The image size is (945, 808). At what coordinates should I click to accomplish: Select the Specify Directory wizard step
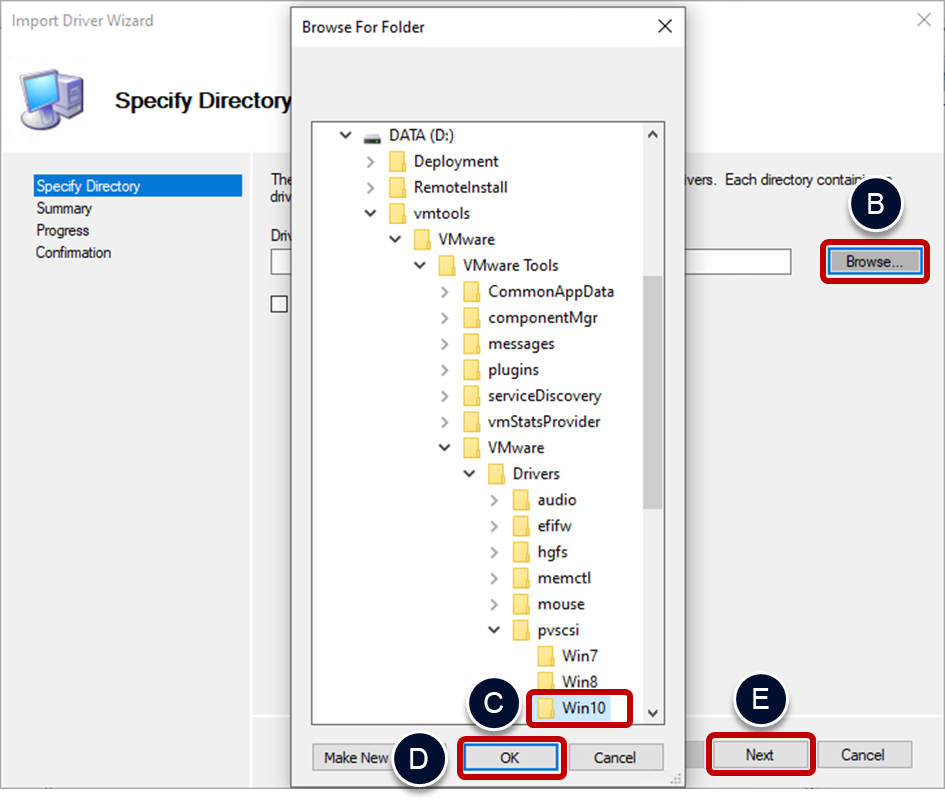tap(88, 186)
